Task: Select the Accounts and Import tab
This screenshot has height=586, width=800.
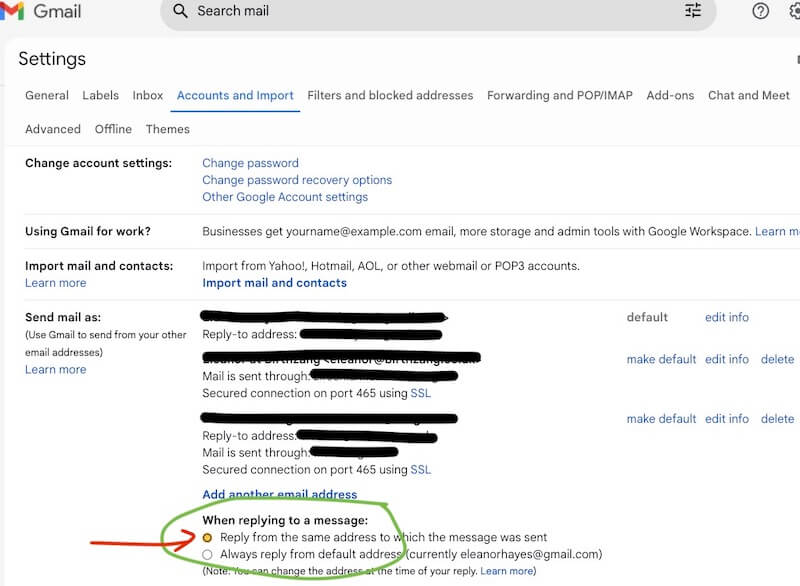Action: coord(235,95)
